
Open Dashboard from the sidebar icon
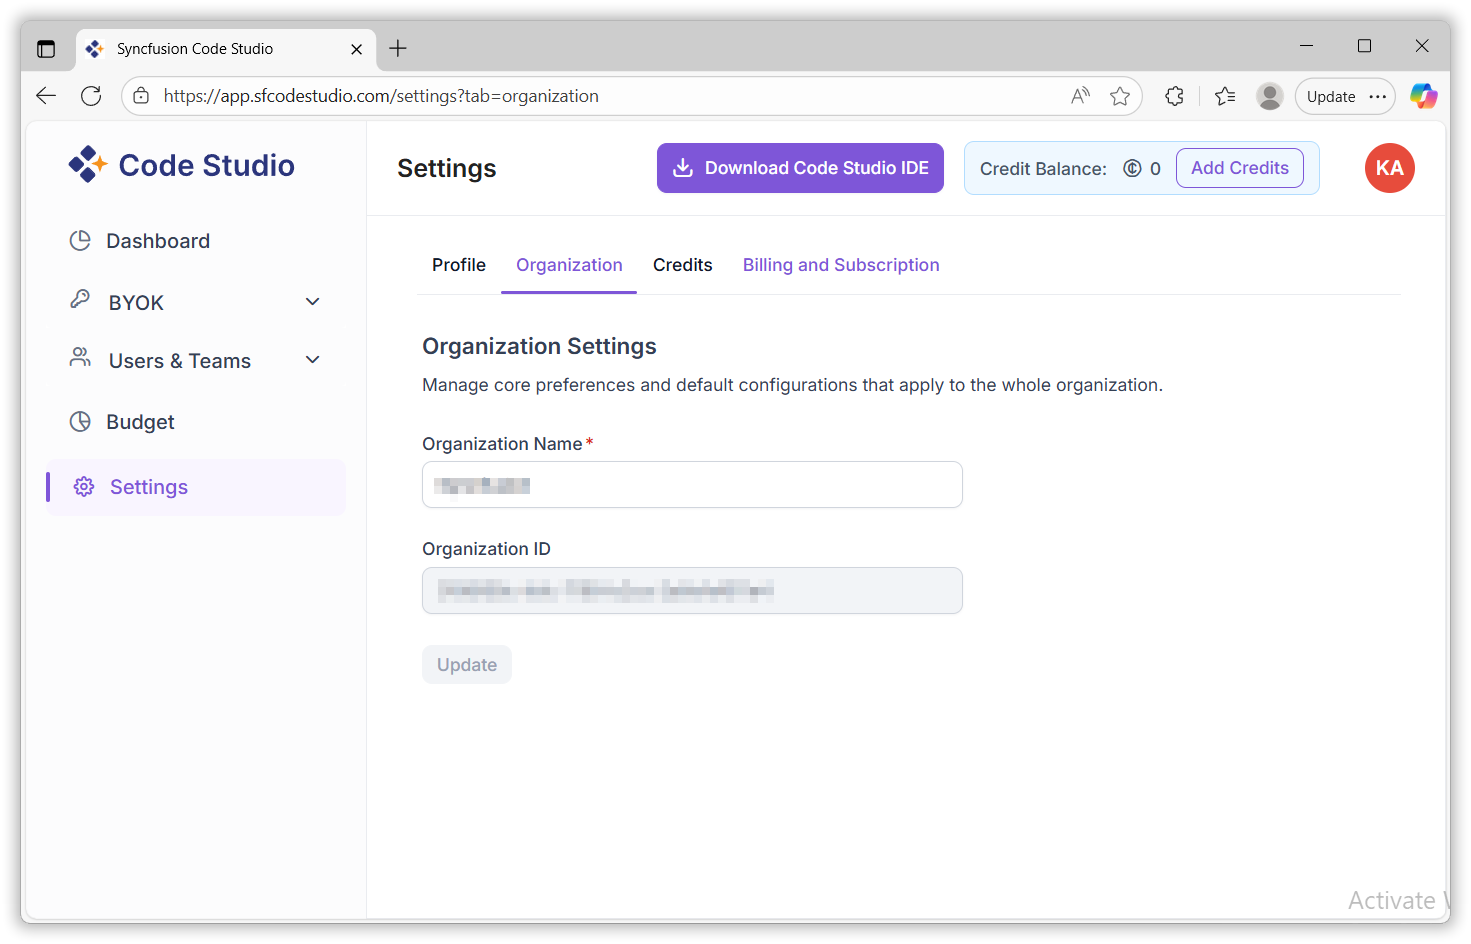[x=80, y=241]
